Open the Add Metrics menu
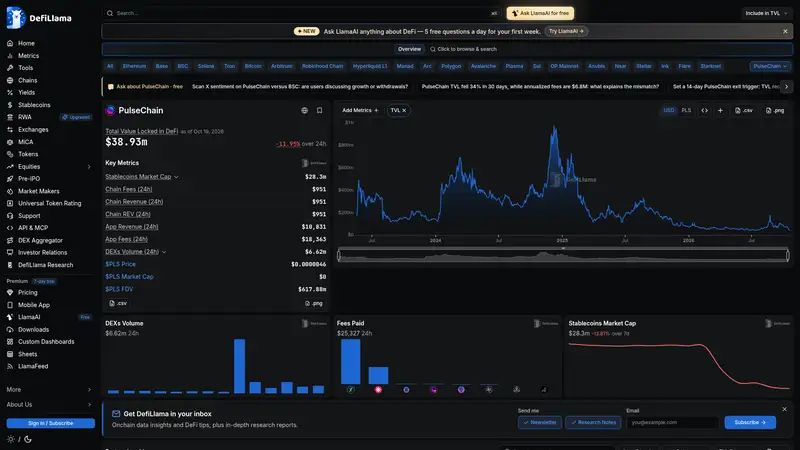The height and width of the screenshot is (450, 800). (x=360, y=110)
